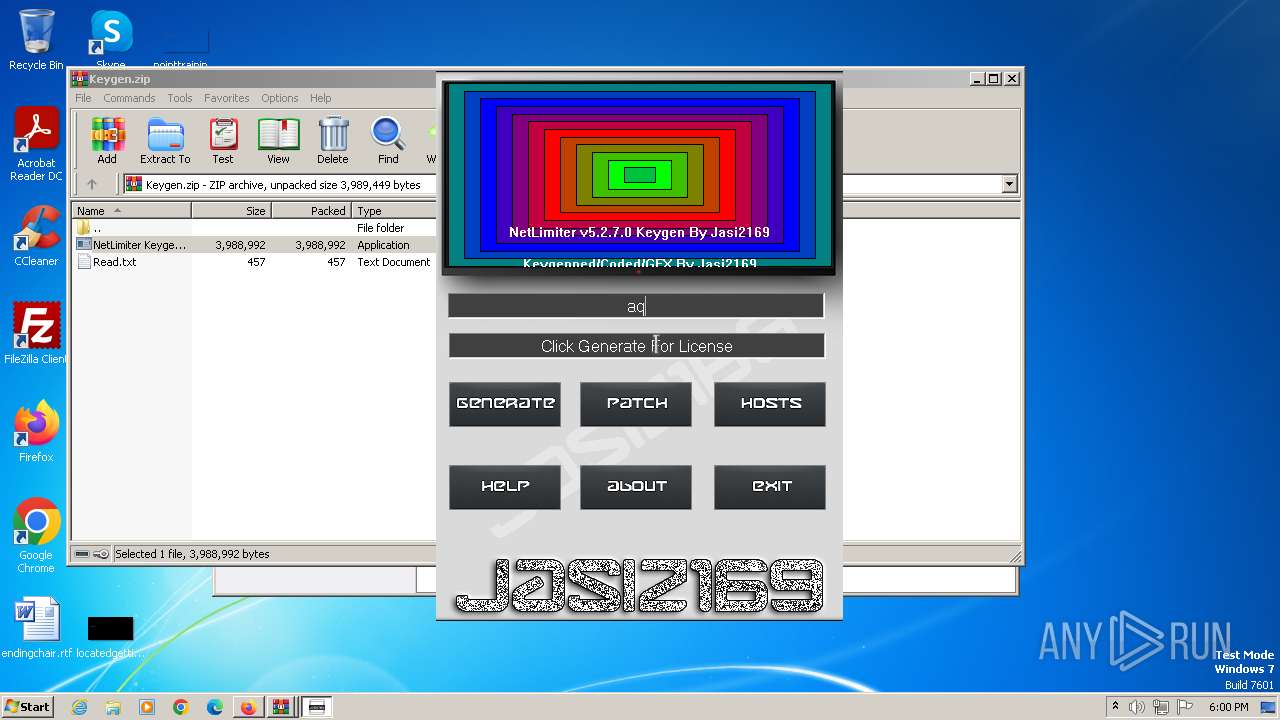Click the WinRAR Find icon
The height and width of the screenshot is (720, 1280).
pyautogui.click(x=388, y=141)
